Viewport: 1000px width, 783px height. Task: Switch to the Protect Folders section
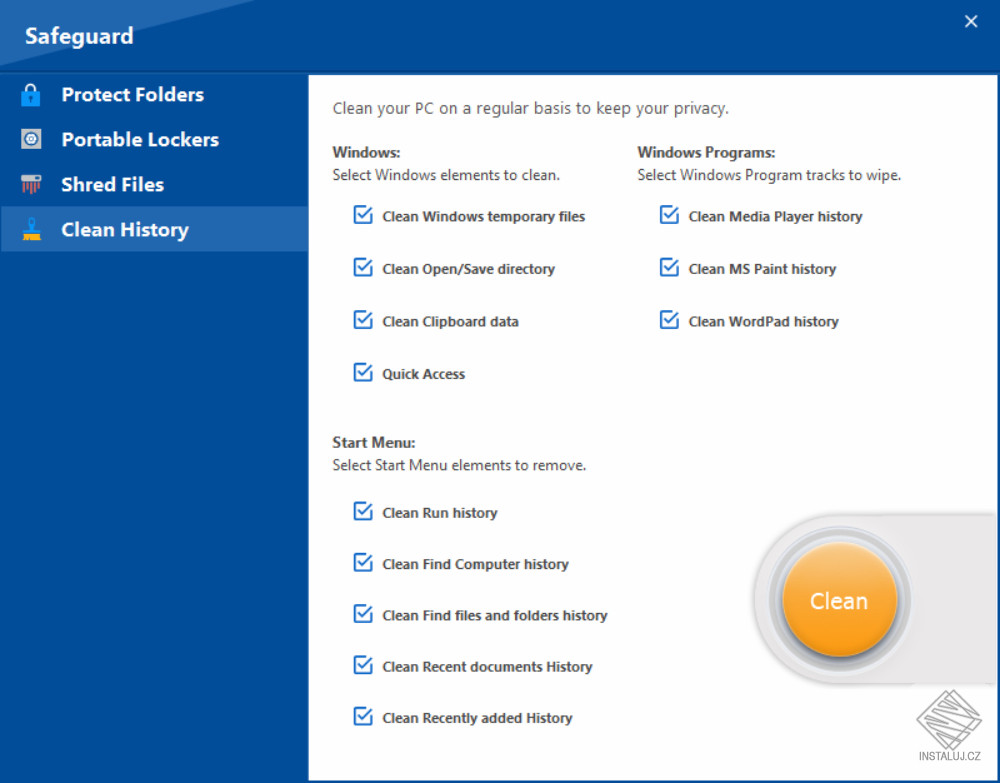click(132, 94)
